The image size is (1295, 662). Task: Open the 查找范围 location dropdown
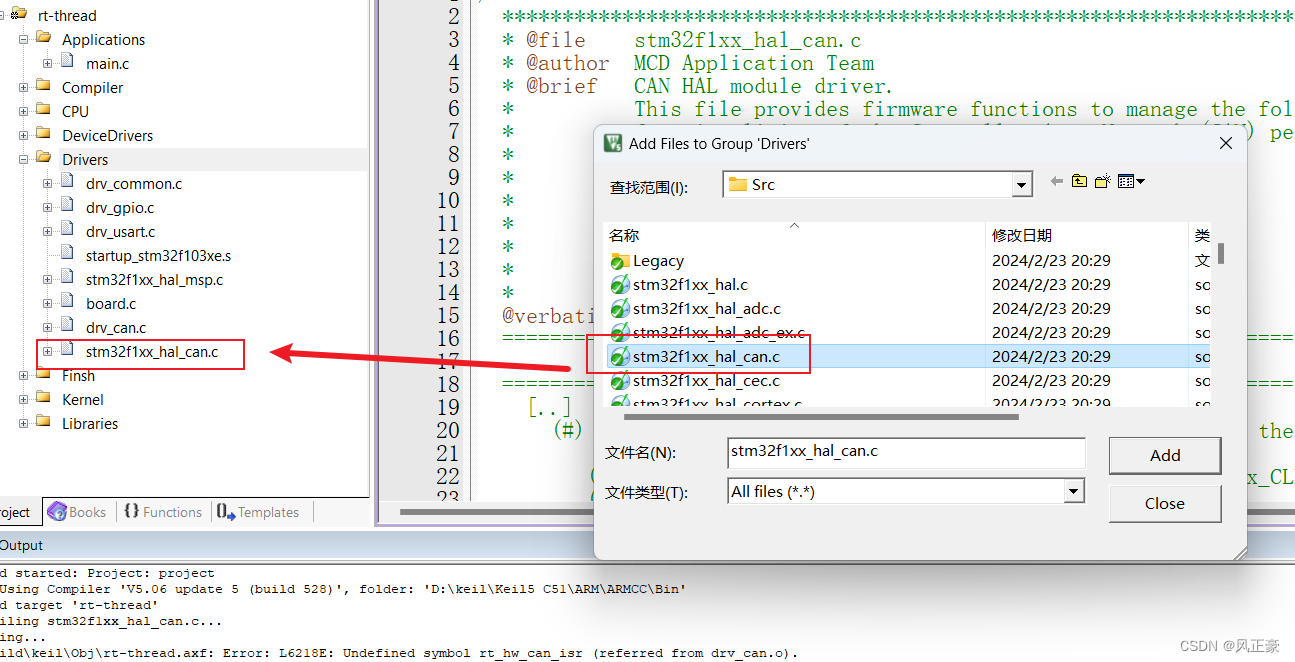coord(1021,183)
